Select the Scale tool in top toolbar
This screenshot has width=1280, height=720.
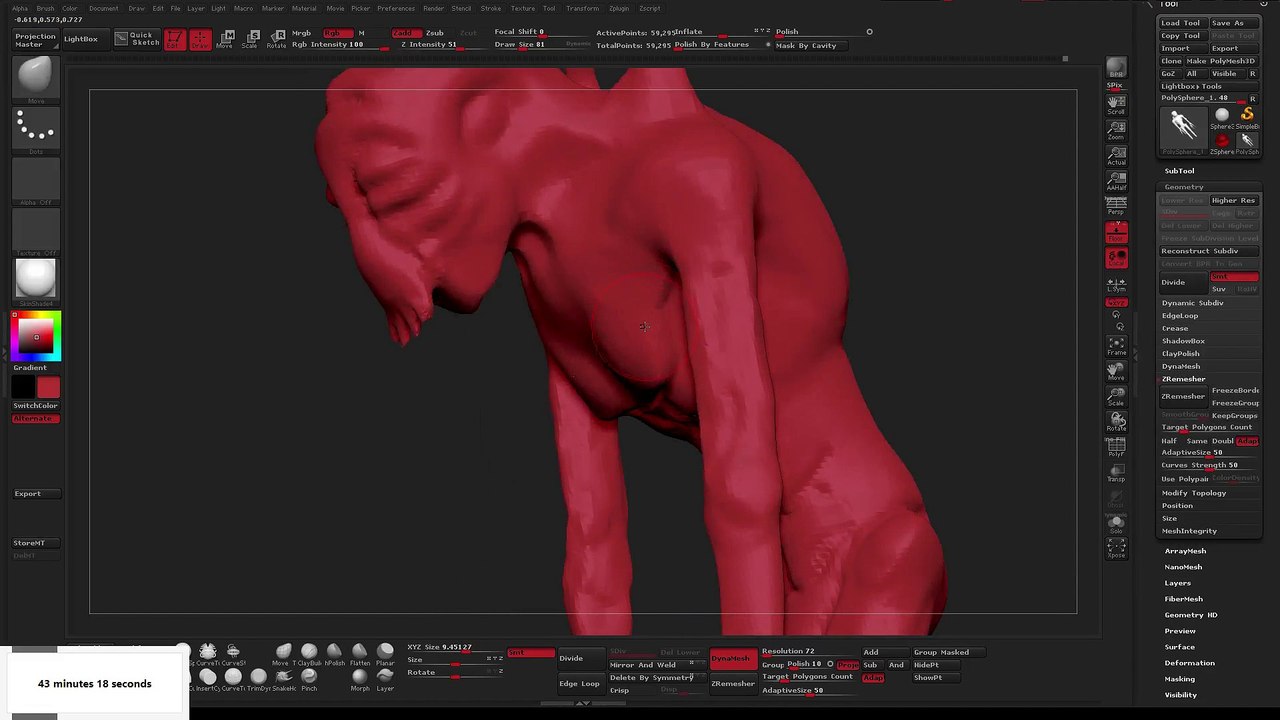point(251,39)
